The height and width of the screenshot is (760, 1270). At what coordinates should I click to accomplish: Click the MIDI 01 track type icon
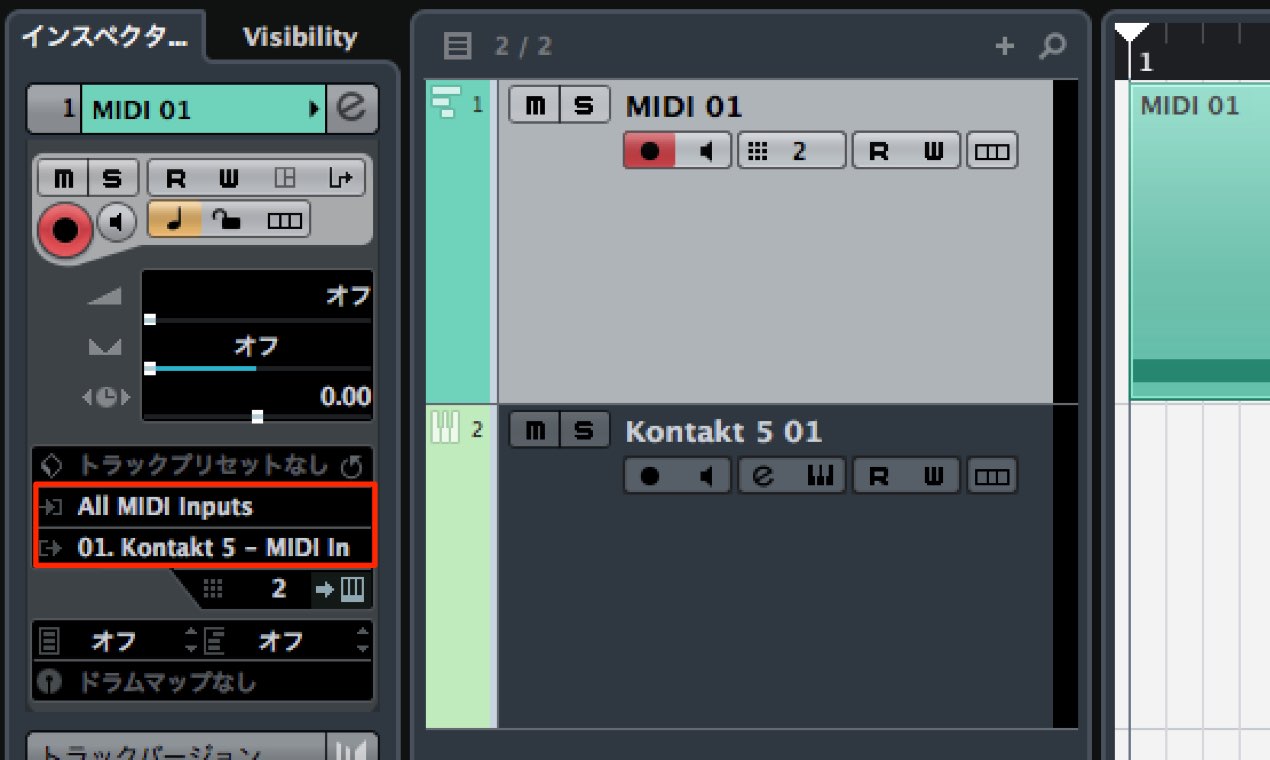pos(444,103)
